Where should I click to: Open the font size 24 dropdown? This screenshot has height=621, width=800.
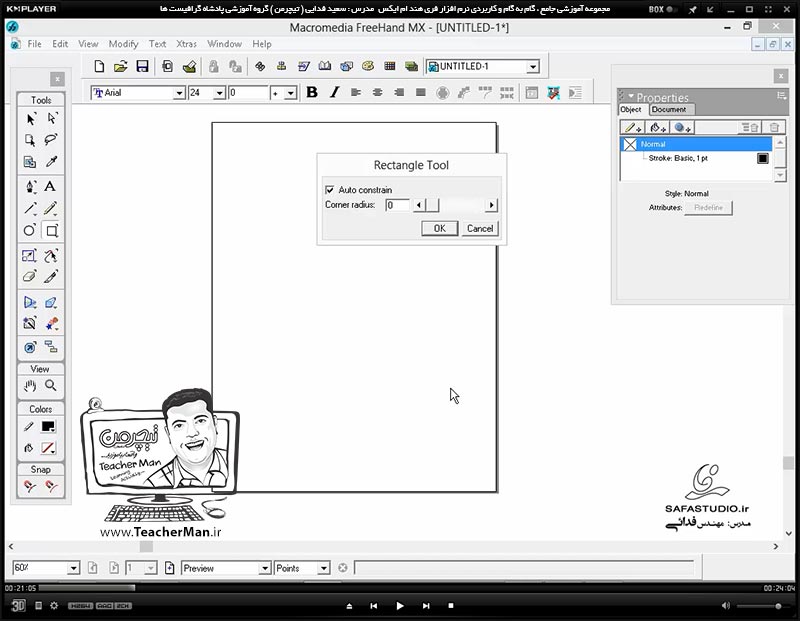[219, 93]
